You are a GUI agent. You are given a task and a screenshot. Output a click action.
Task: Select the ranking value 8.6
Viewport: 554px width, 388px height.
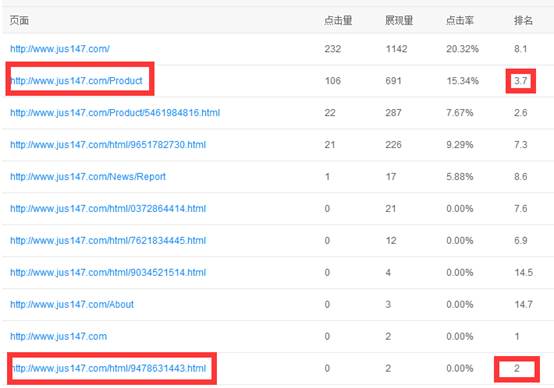pyautogui.click(x=521, y=177)
